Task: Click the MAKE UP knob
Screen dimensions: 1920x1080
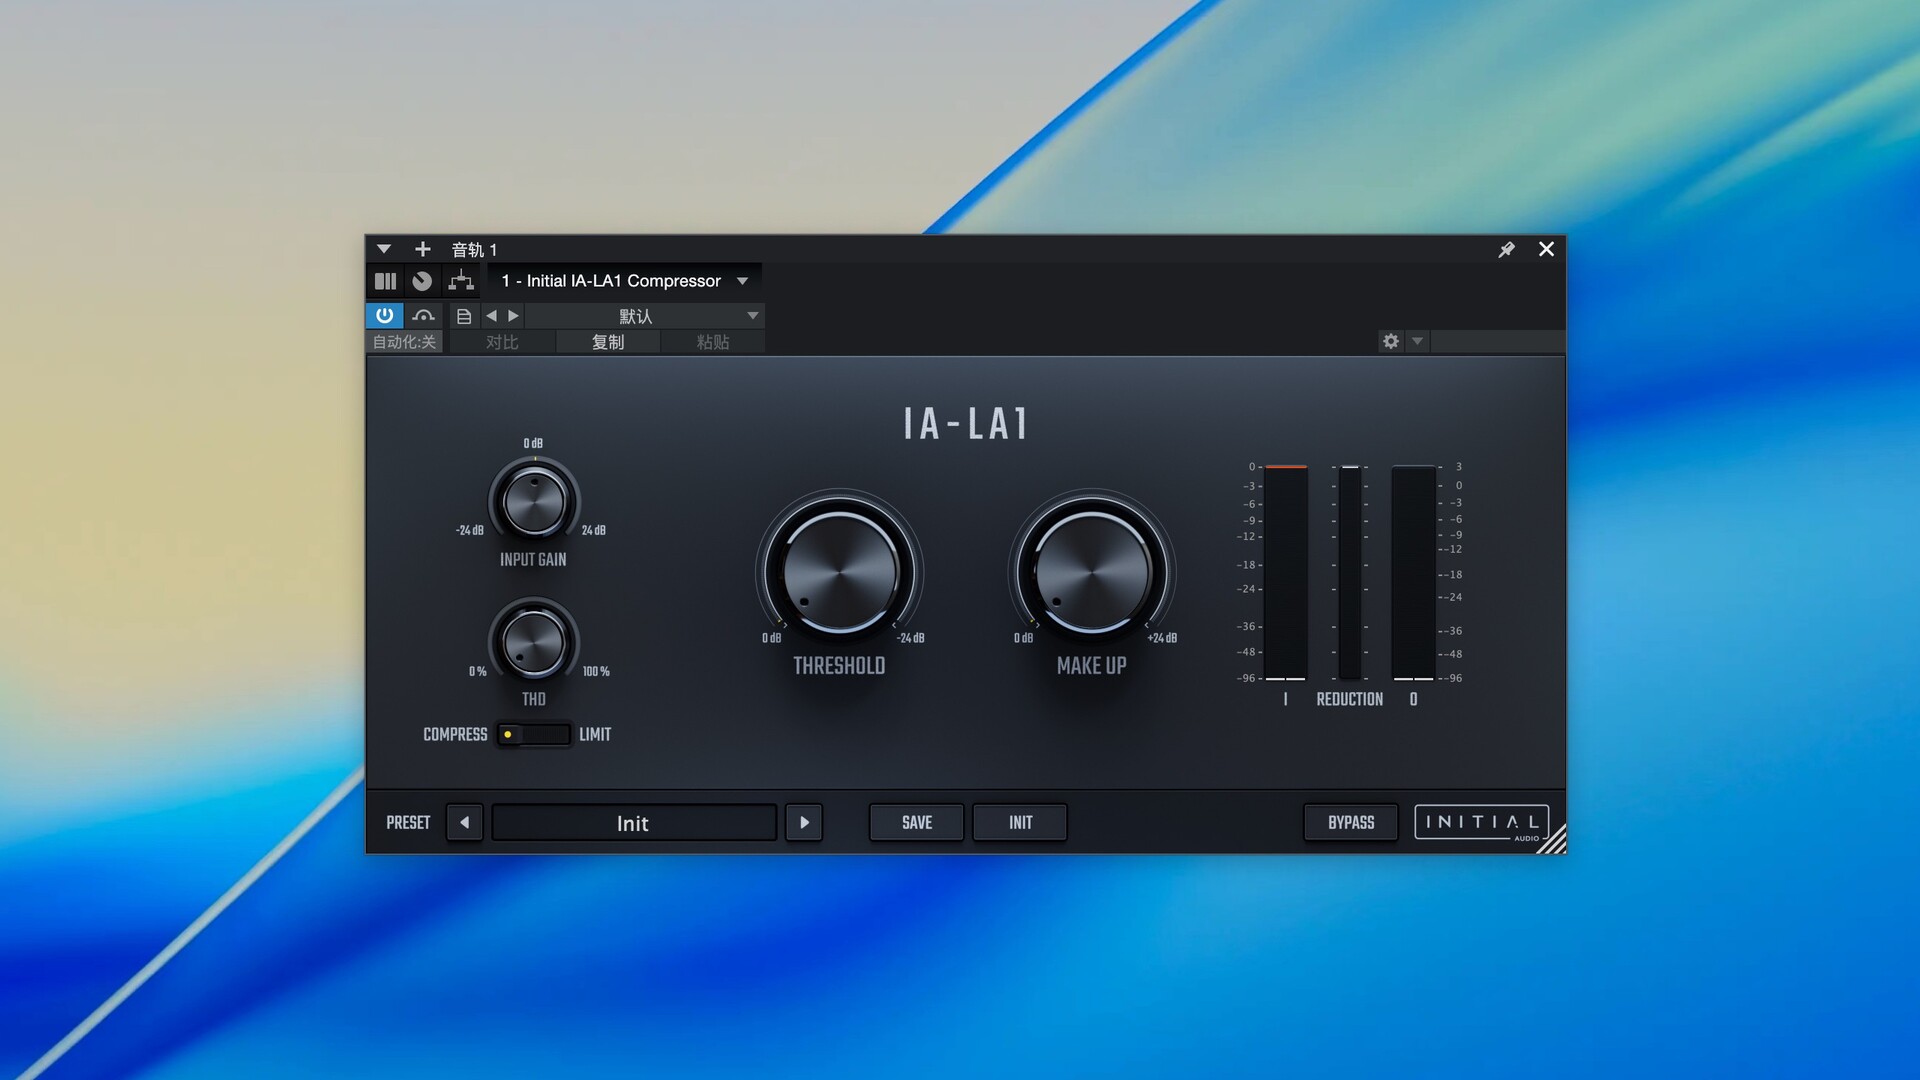Action: [x=1092, y=572]
